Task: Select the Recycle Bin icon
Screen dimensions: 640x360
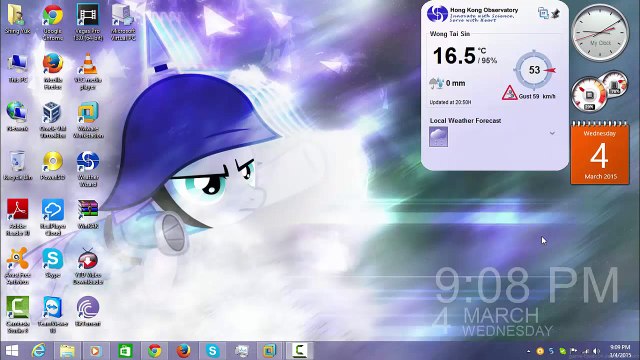Action: click(x=18, y=166)
